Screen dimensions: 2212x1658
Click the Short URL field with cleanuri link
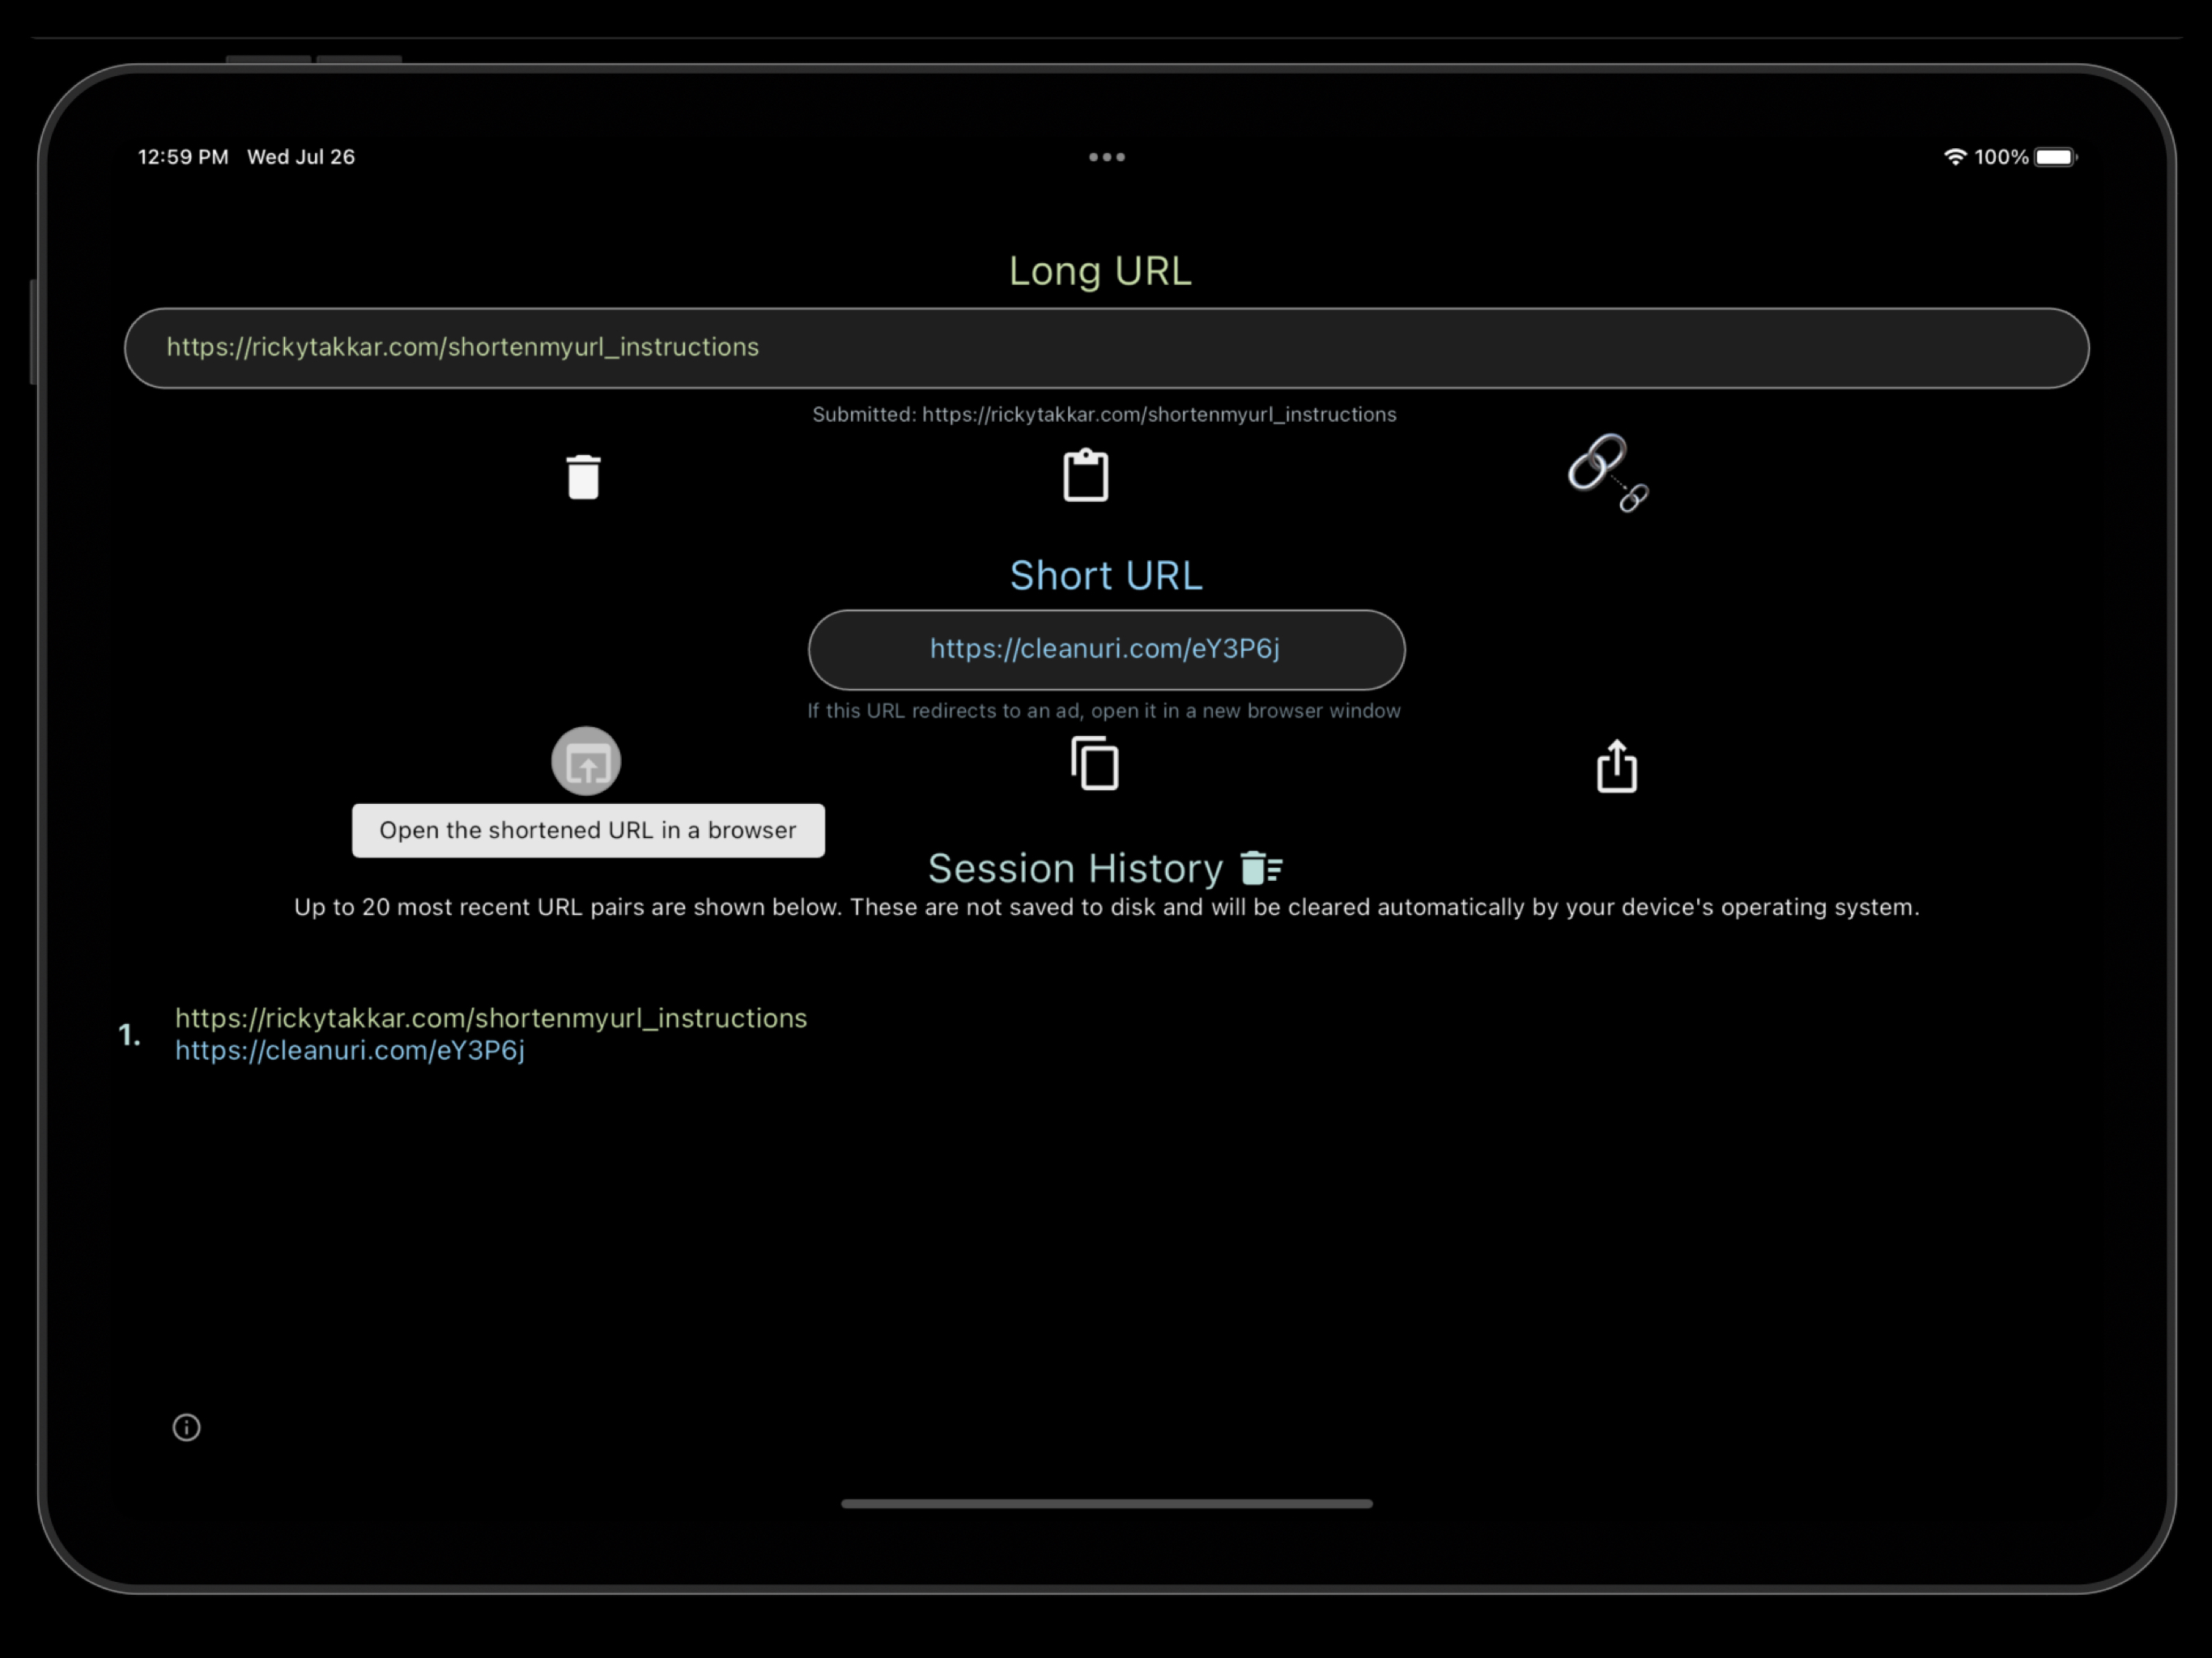coord(1105,649)
